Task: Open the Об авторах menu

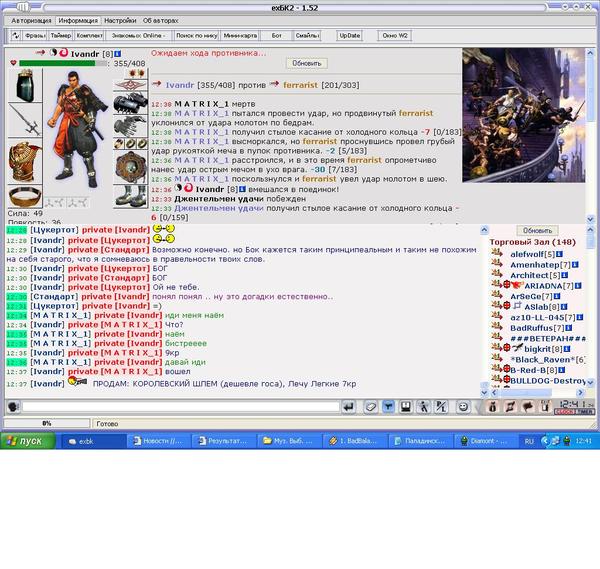Action: [160, 21]
